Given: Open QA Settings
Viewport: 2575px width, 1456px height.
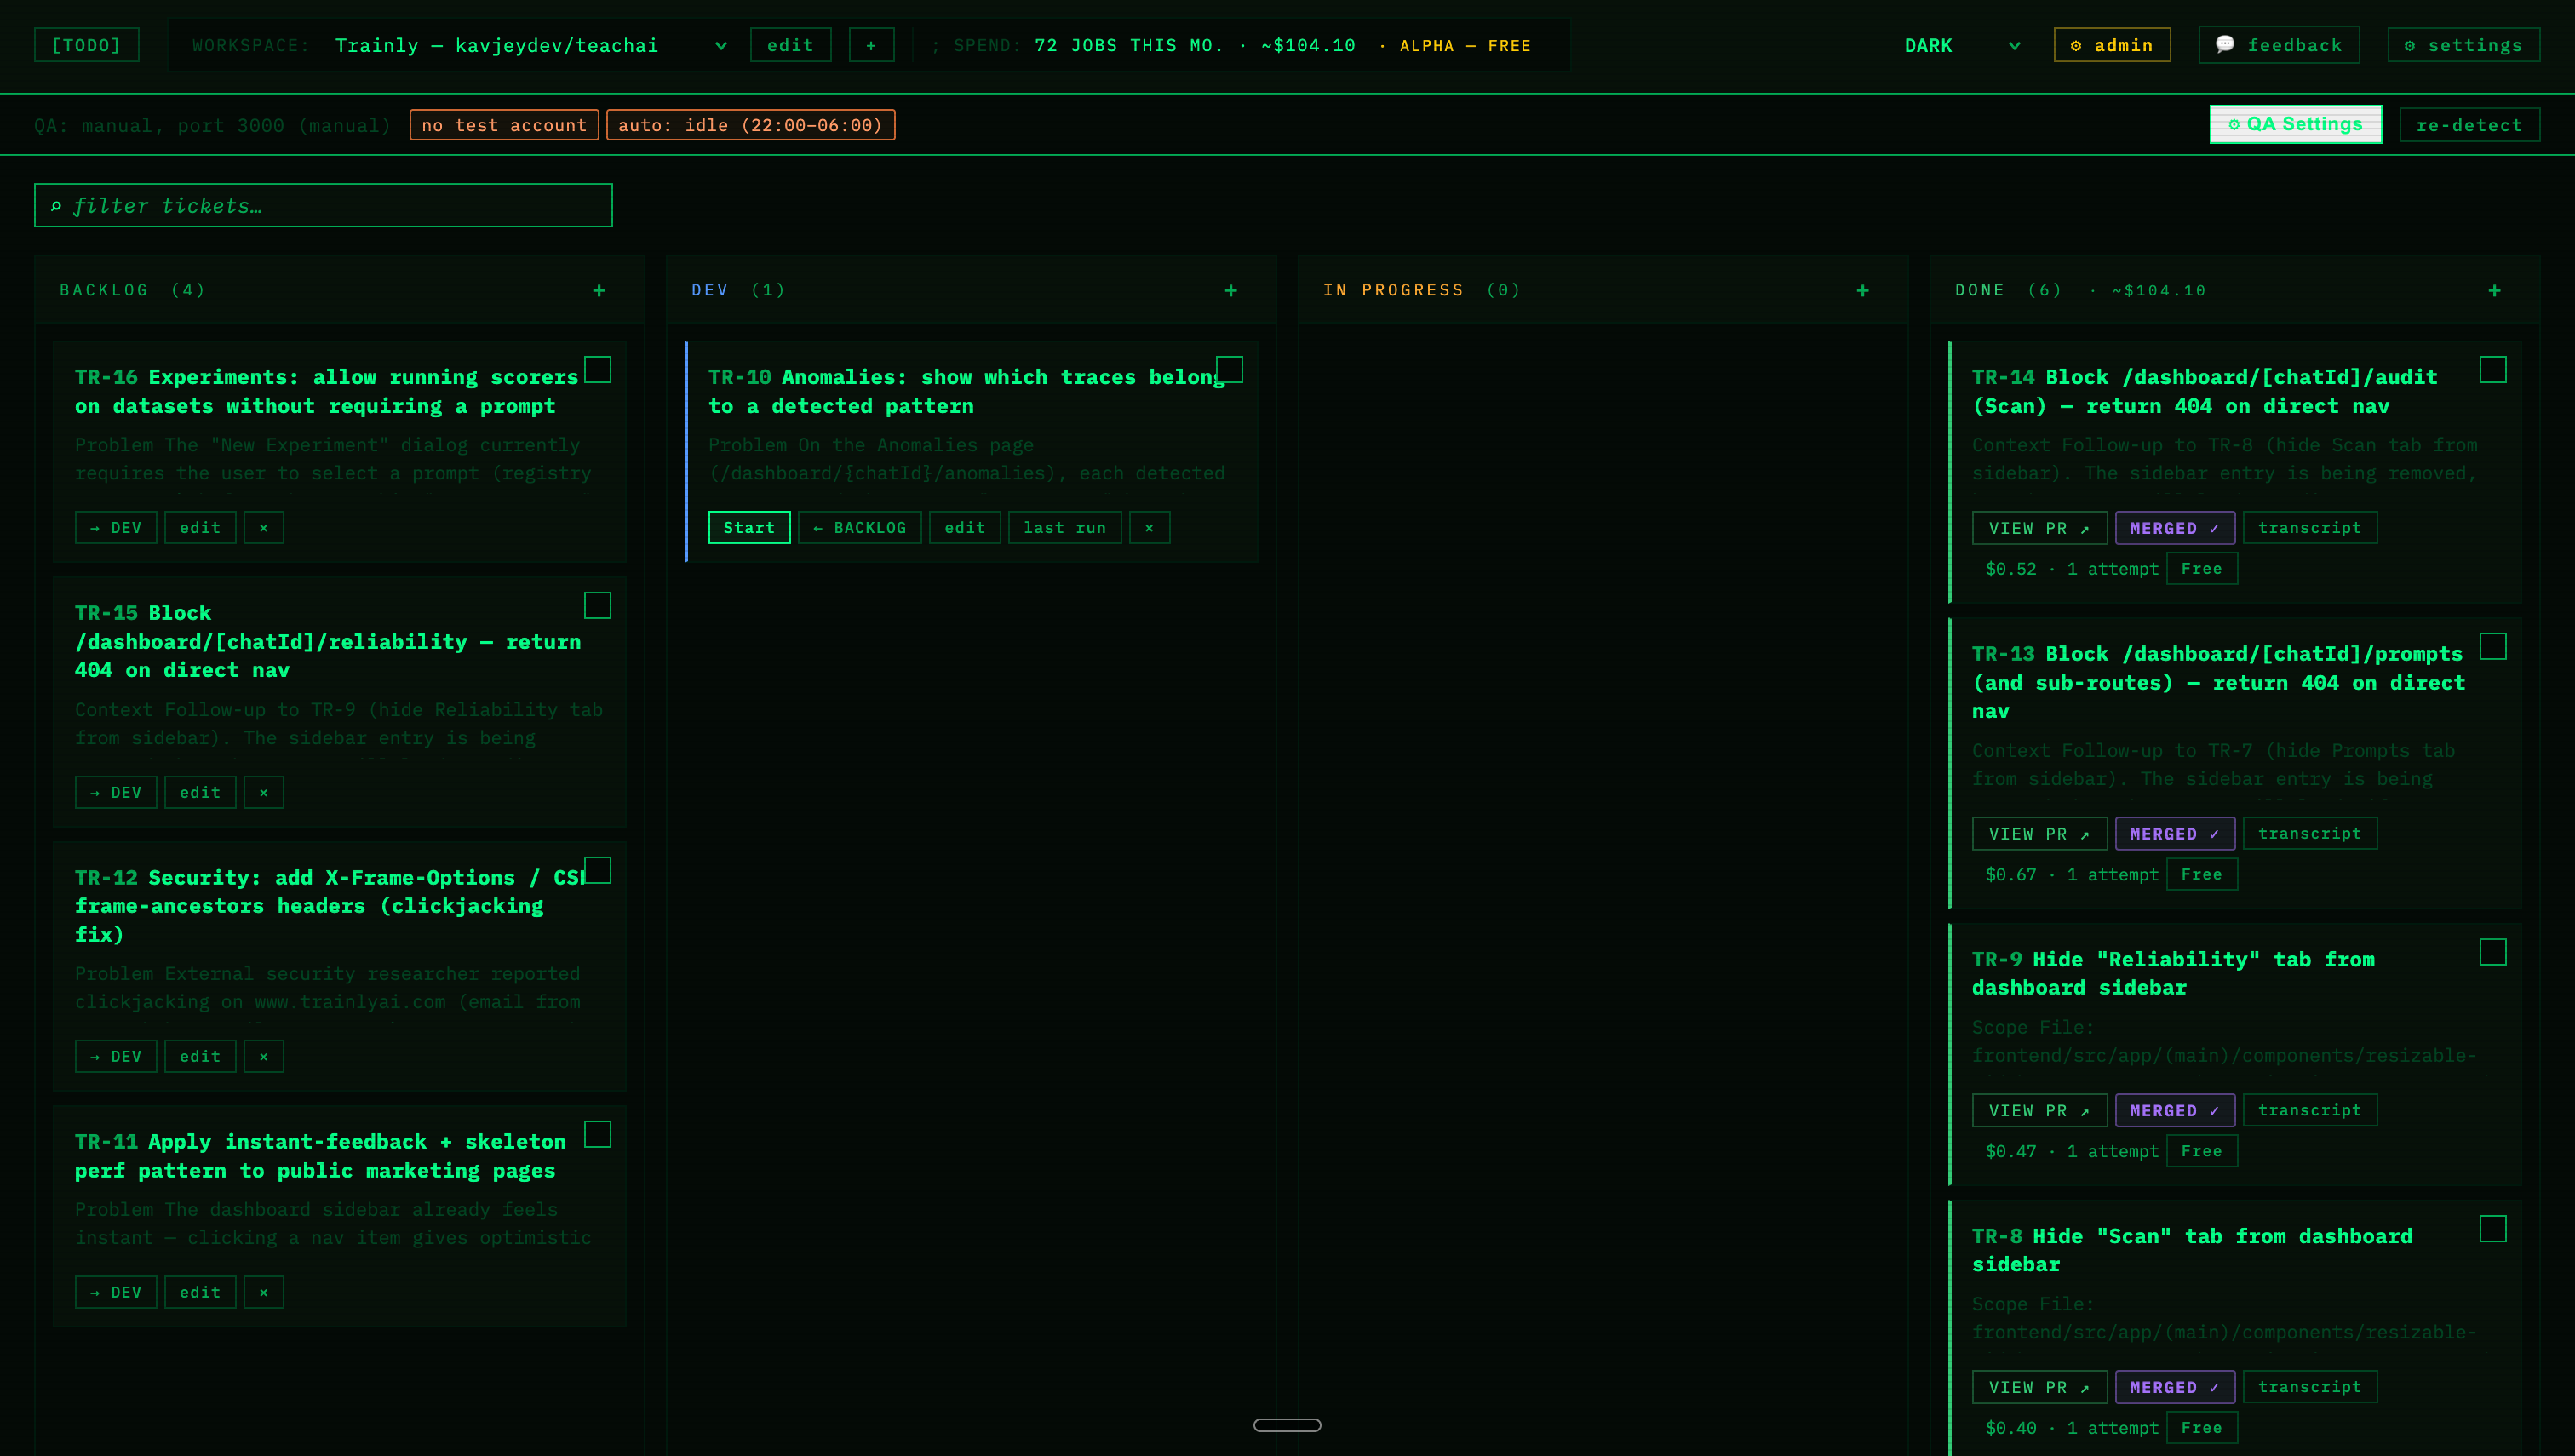Looking at the screenshot, I should [x=2296, y=124].
